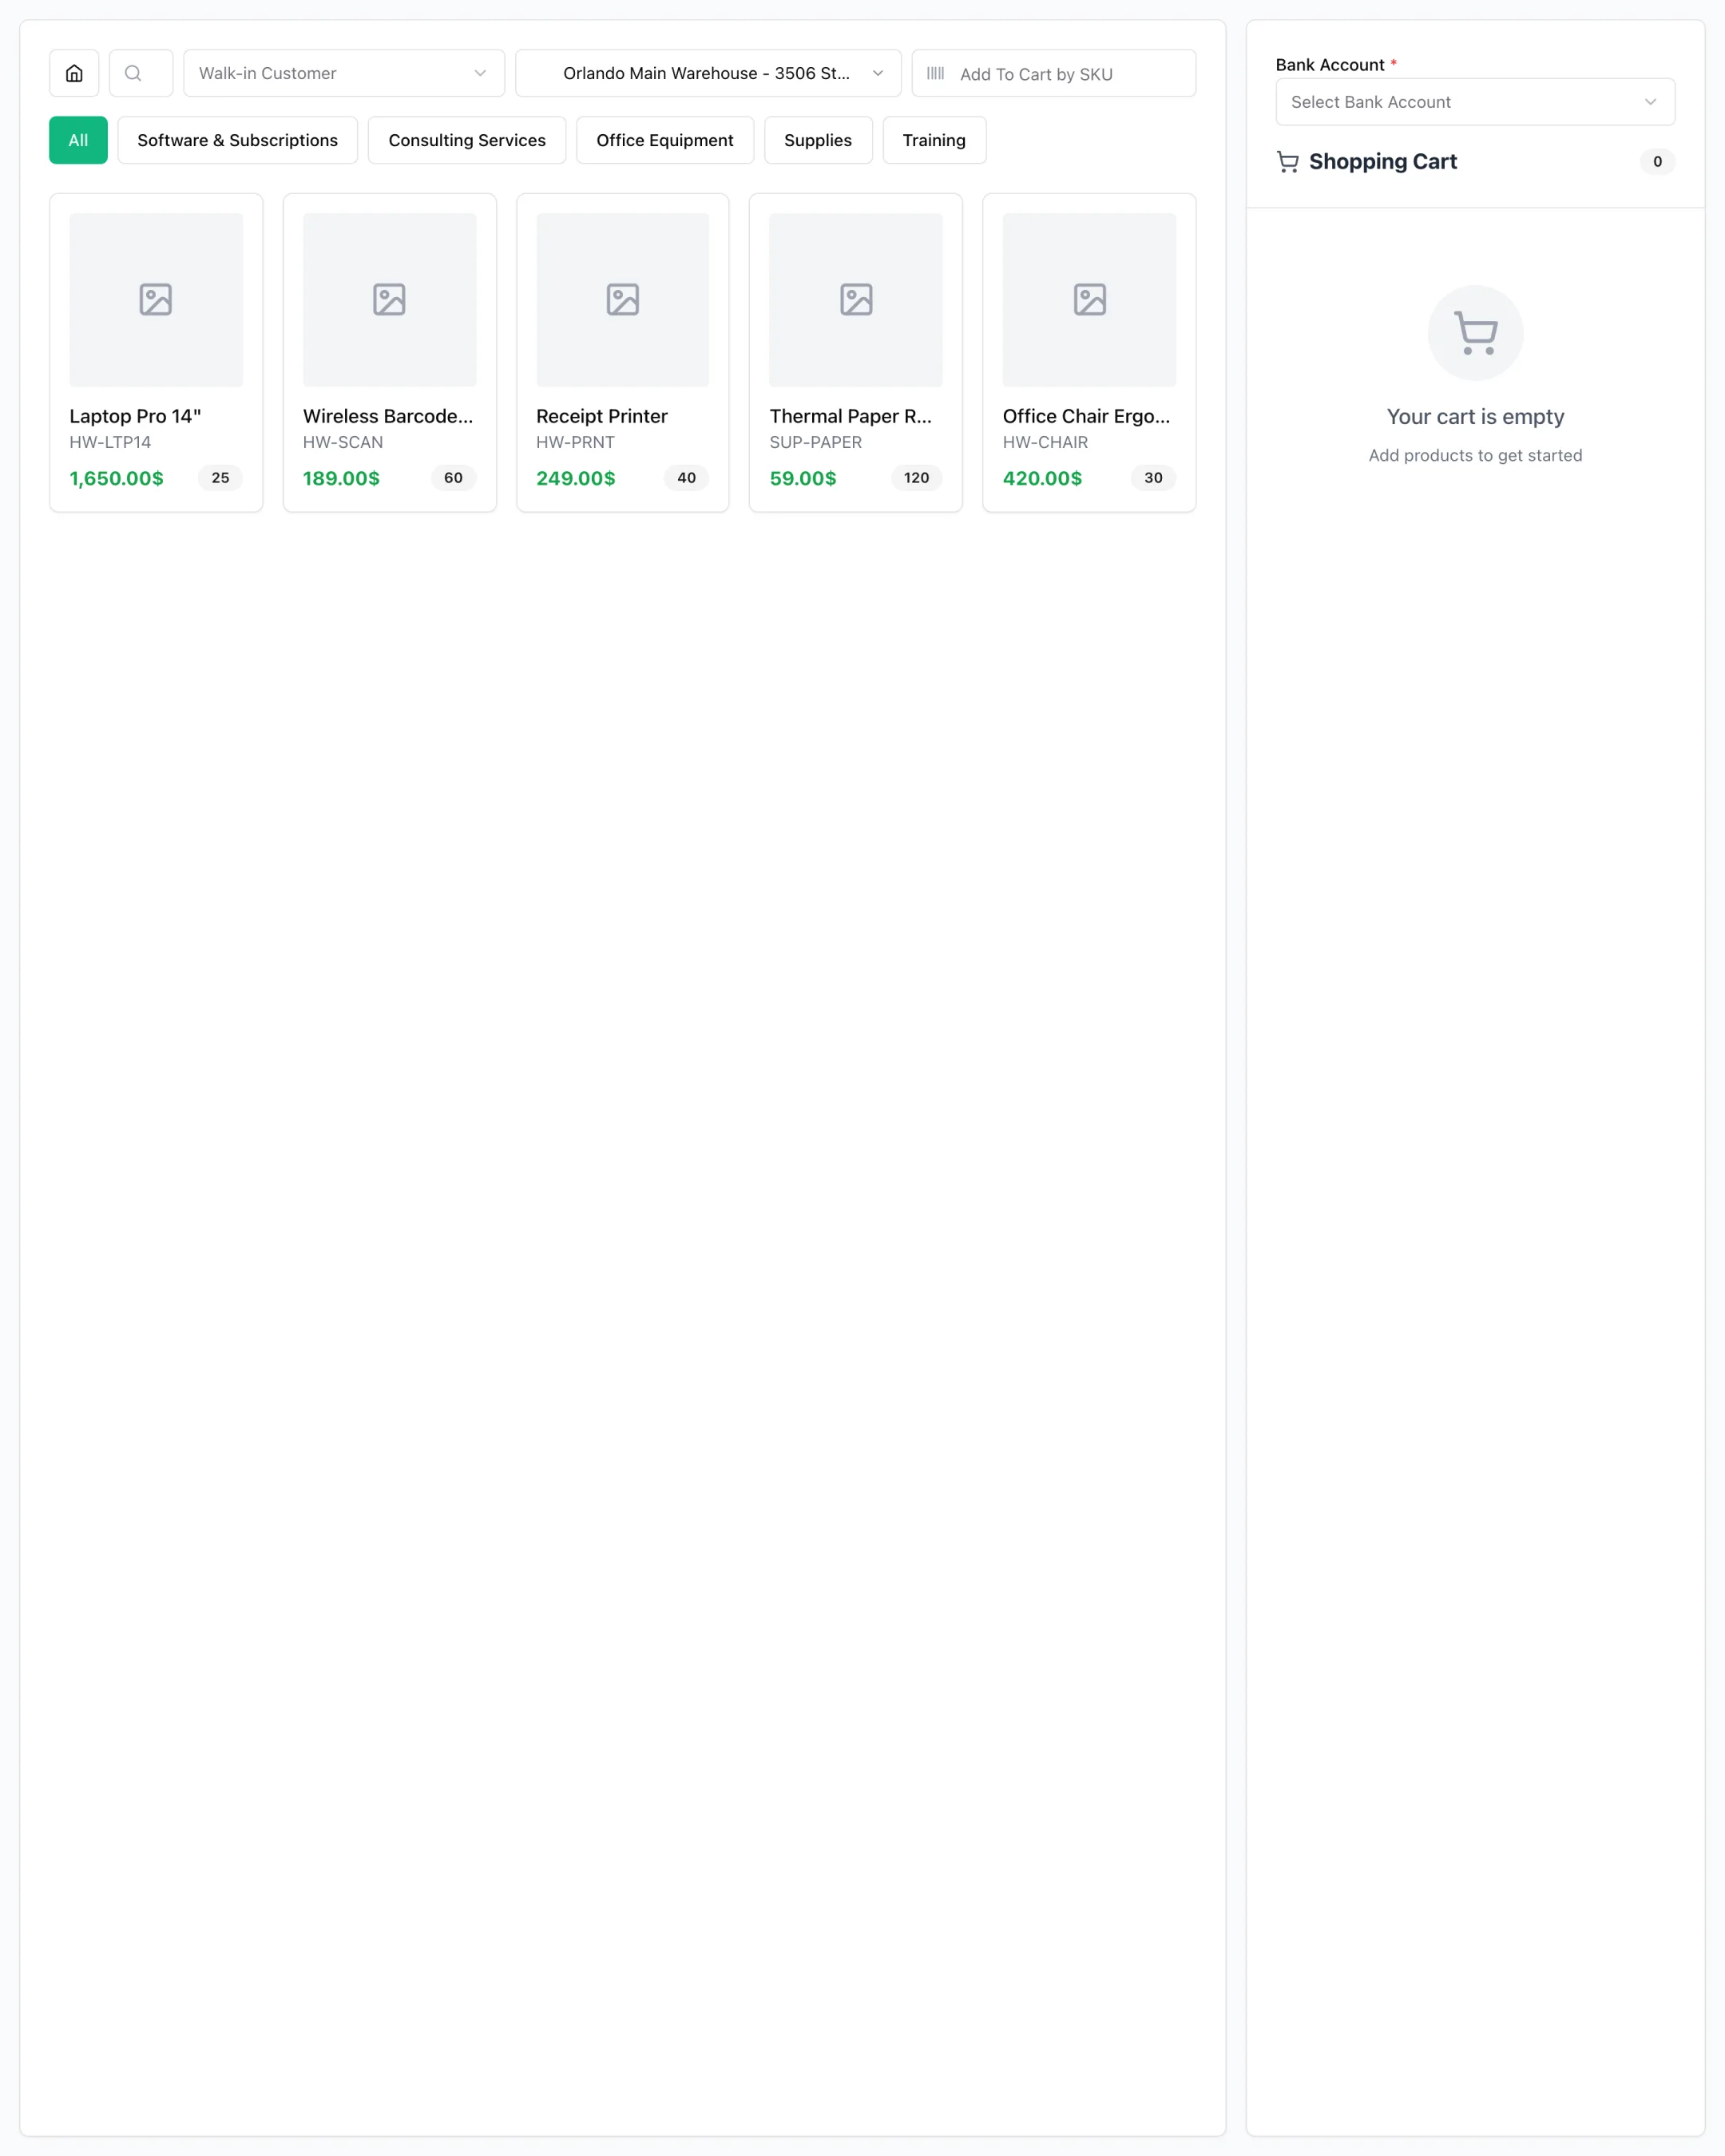Click stock badge 30 on Office Chair
The height and width of the screenshot is (2156, 1725).
point(1154,478)
